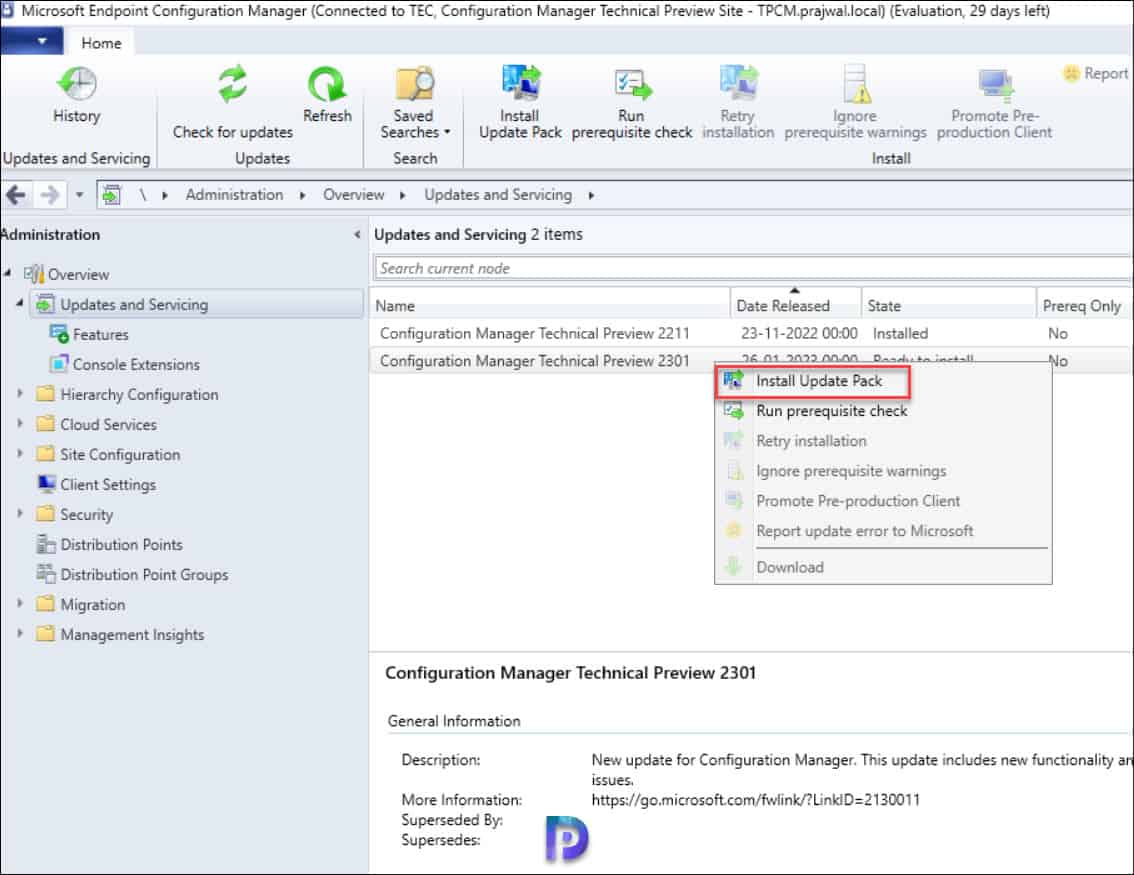Collapse the Overview tree node

[7, 273]
